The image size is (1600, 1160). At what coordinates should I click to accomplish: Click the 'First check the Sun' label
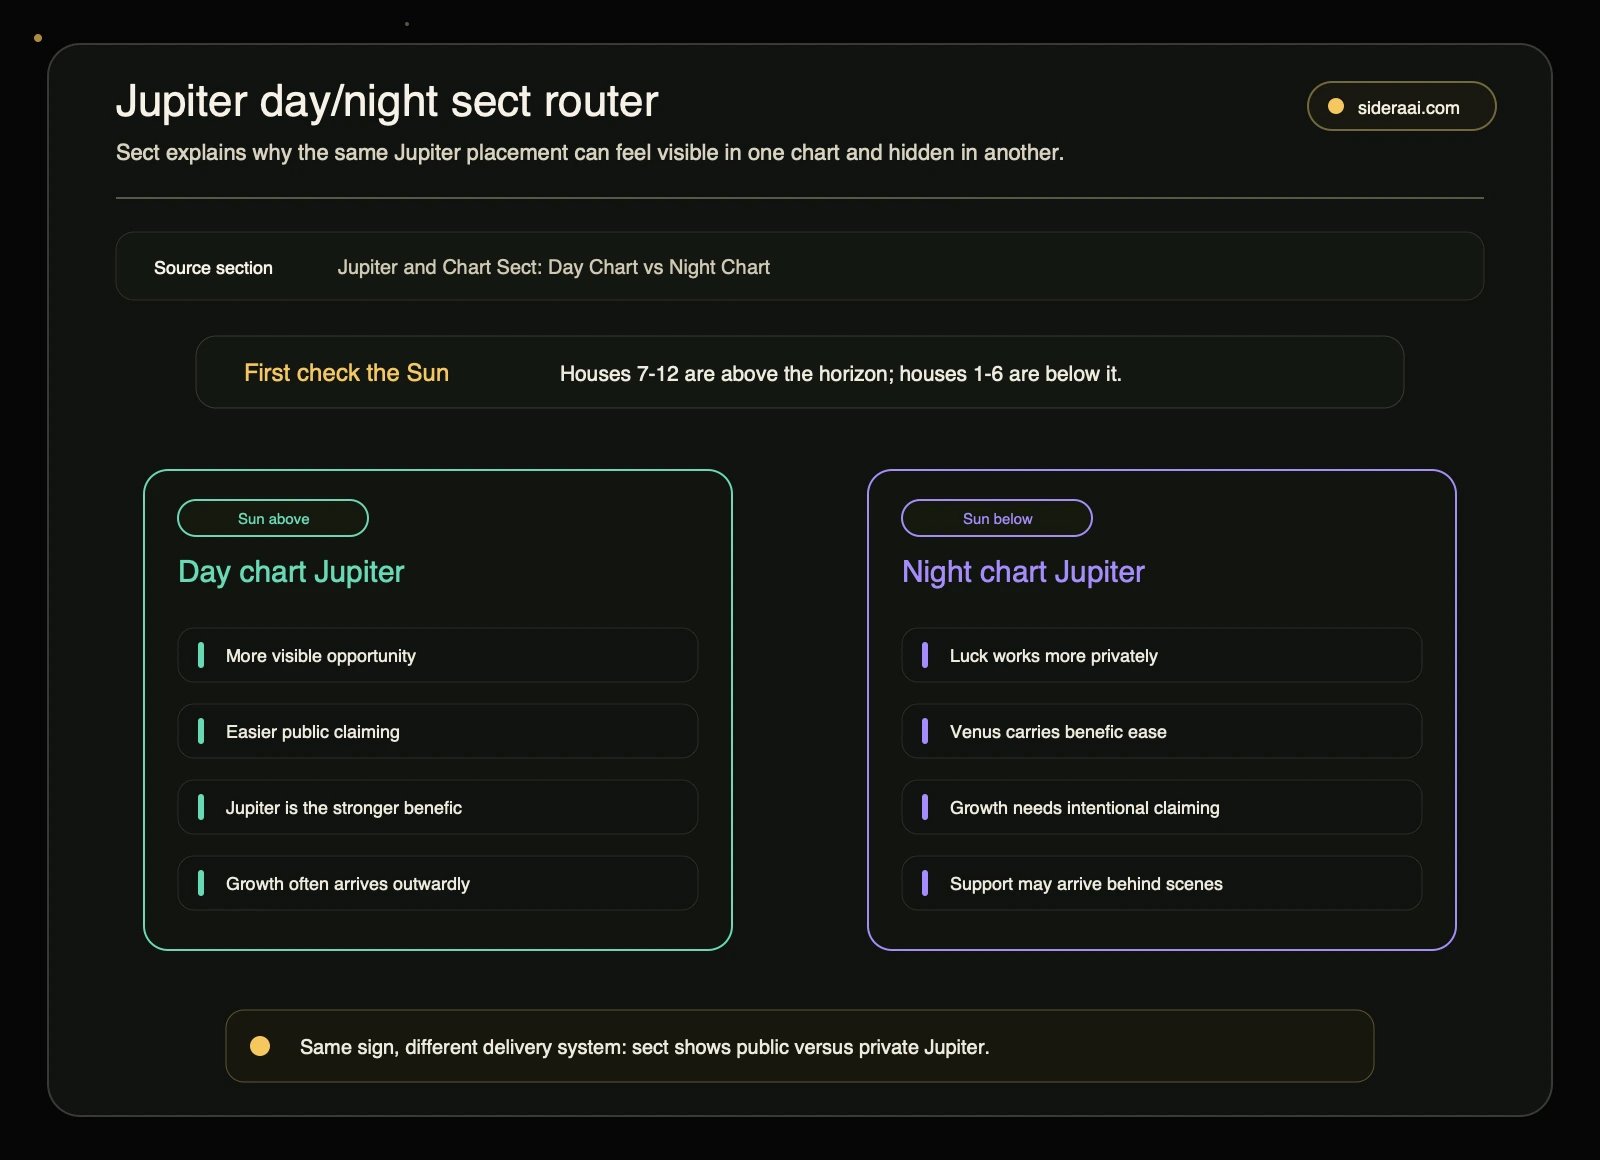pos(346,372)
